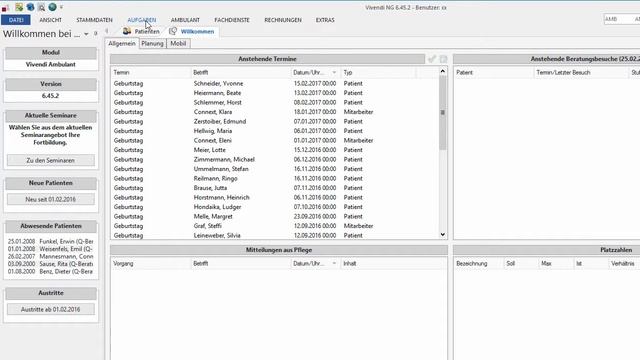Click the AMB search field at top right

(x=622, y=19)
